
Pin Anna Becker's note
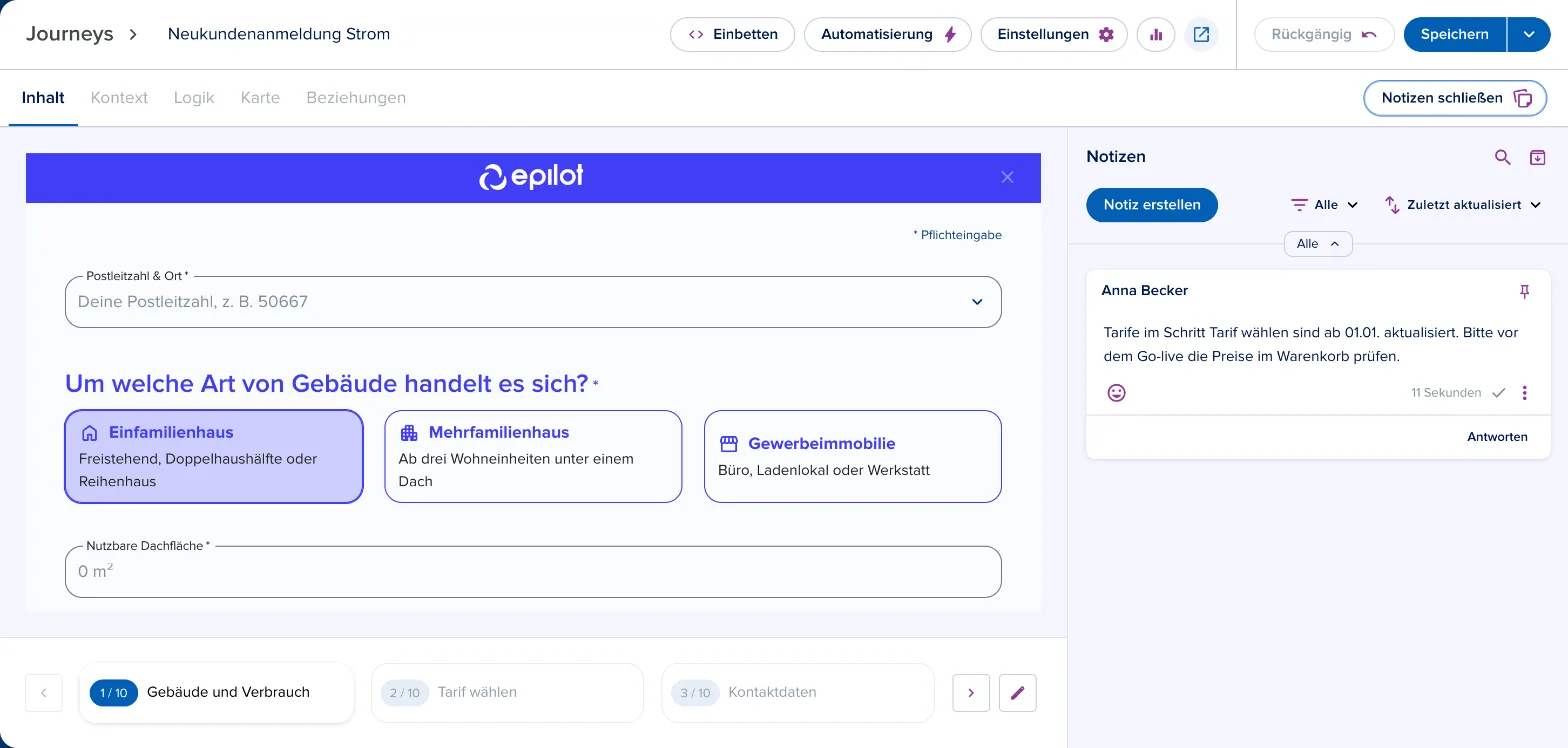click(1525, 291)
